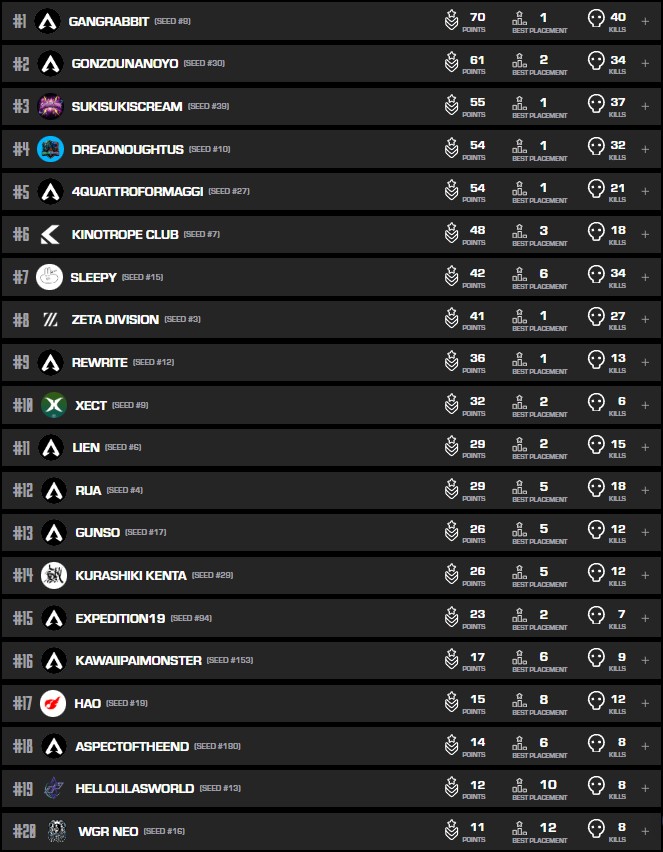Expand the GANGRABBIT row details
663x852 pixels.
tap(645, 21)
